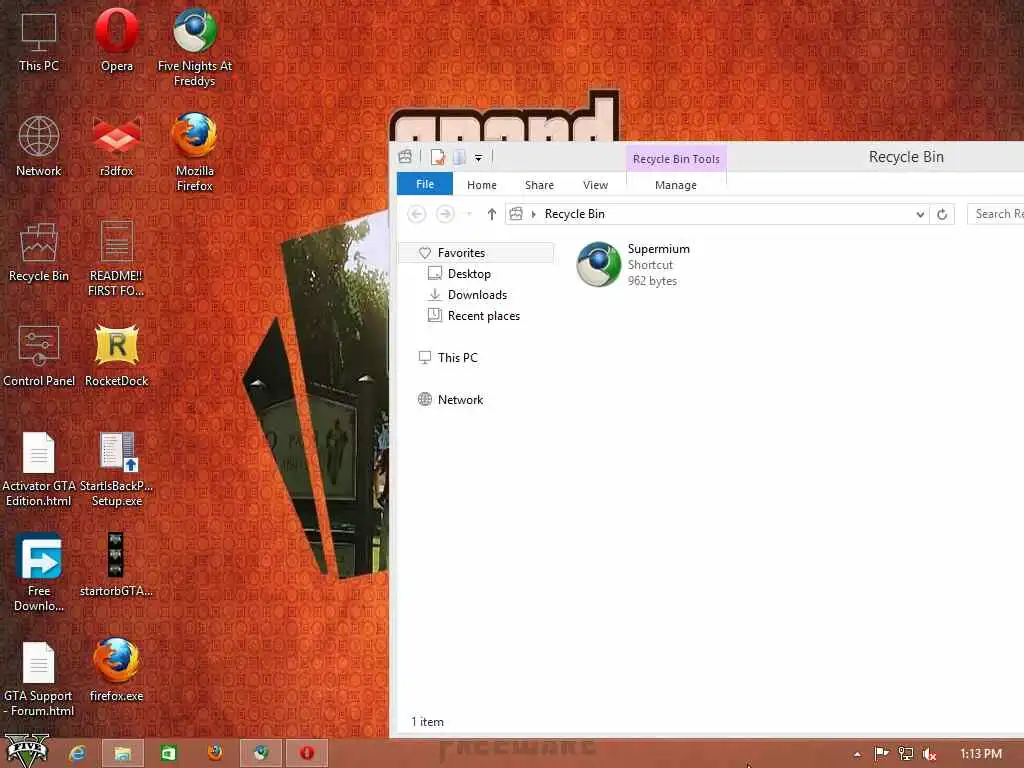Screen dimensions: 1024x768
Task: Click the GTA Five Start button
Action: pos(27,751)
